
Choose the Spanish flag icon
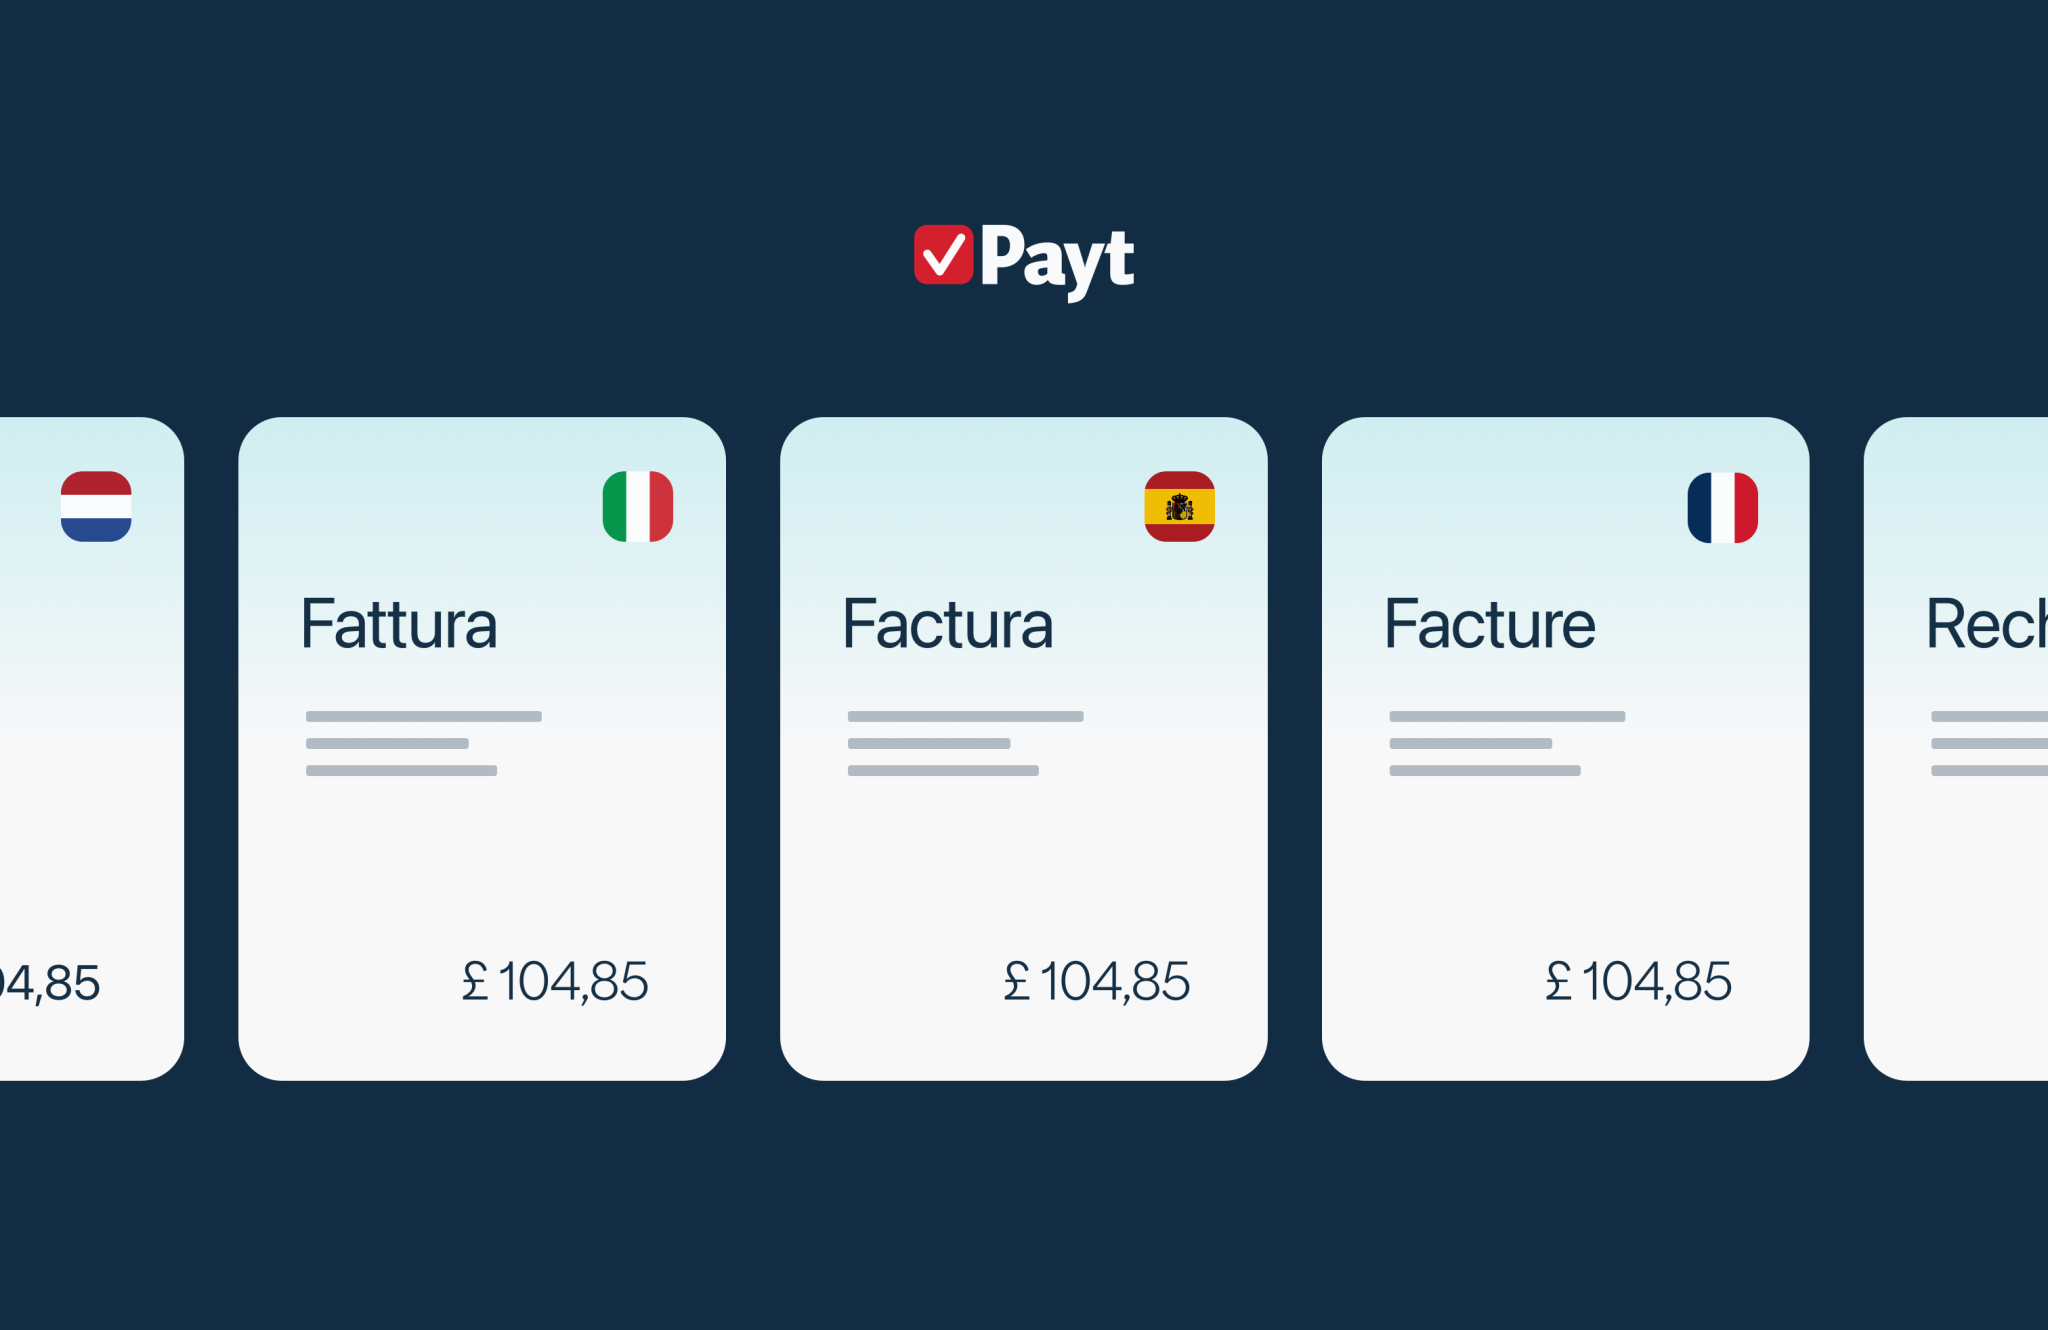1180,506
